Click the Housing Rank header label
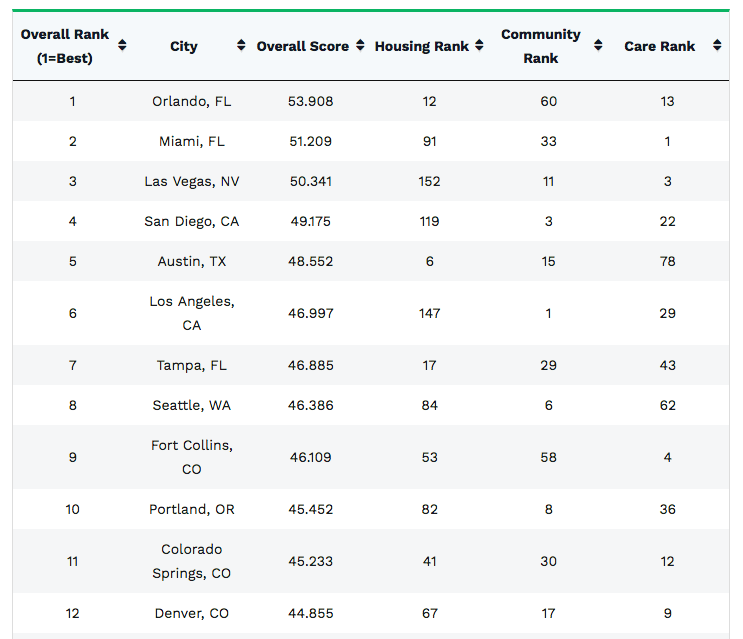This screenshot has height=639, width=743. click(422, 46)
